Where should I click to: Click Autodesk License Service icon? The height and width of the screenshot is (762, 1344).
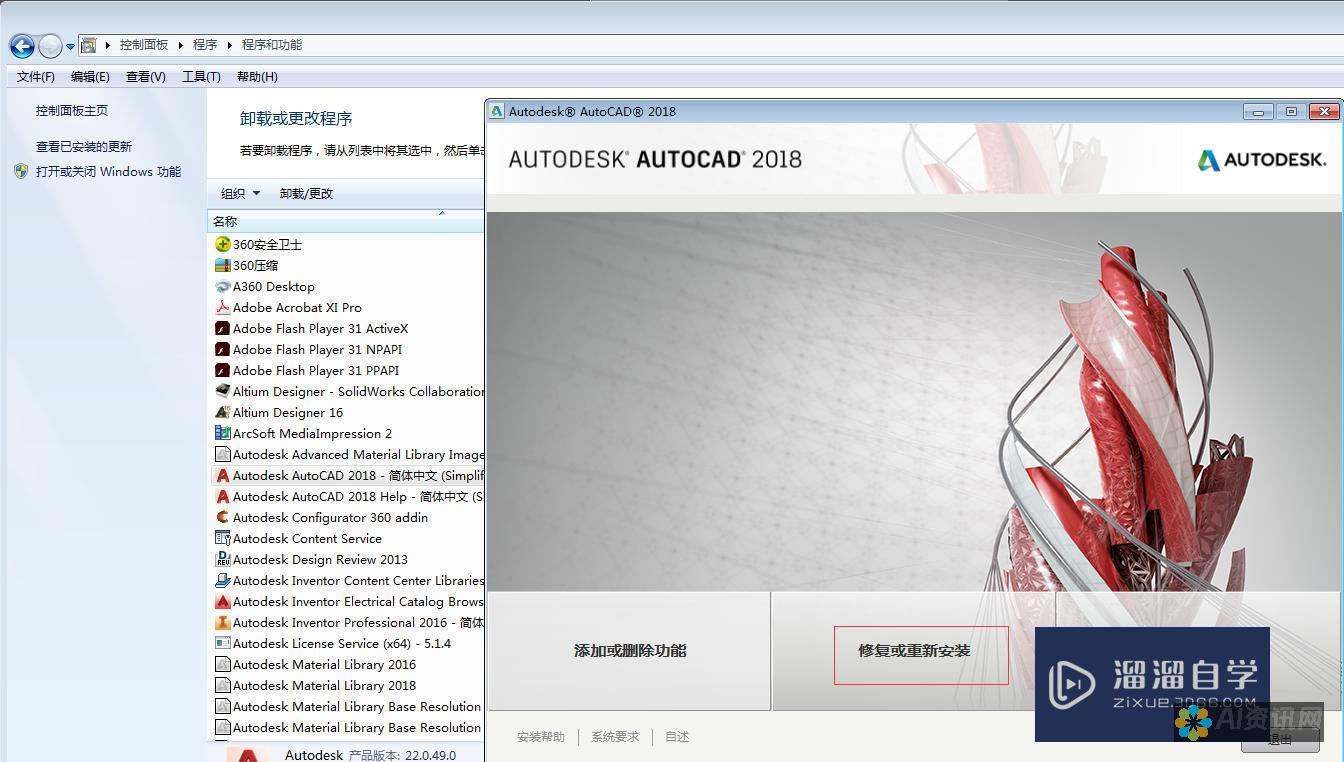pos(222,643)
